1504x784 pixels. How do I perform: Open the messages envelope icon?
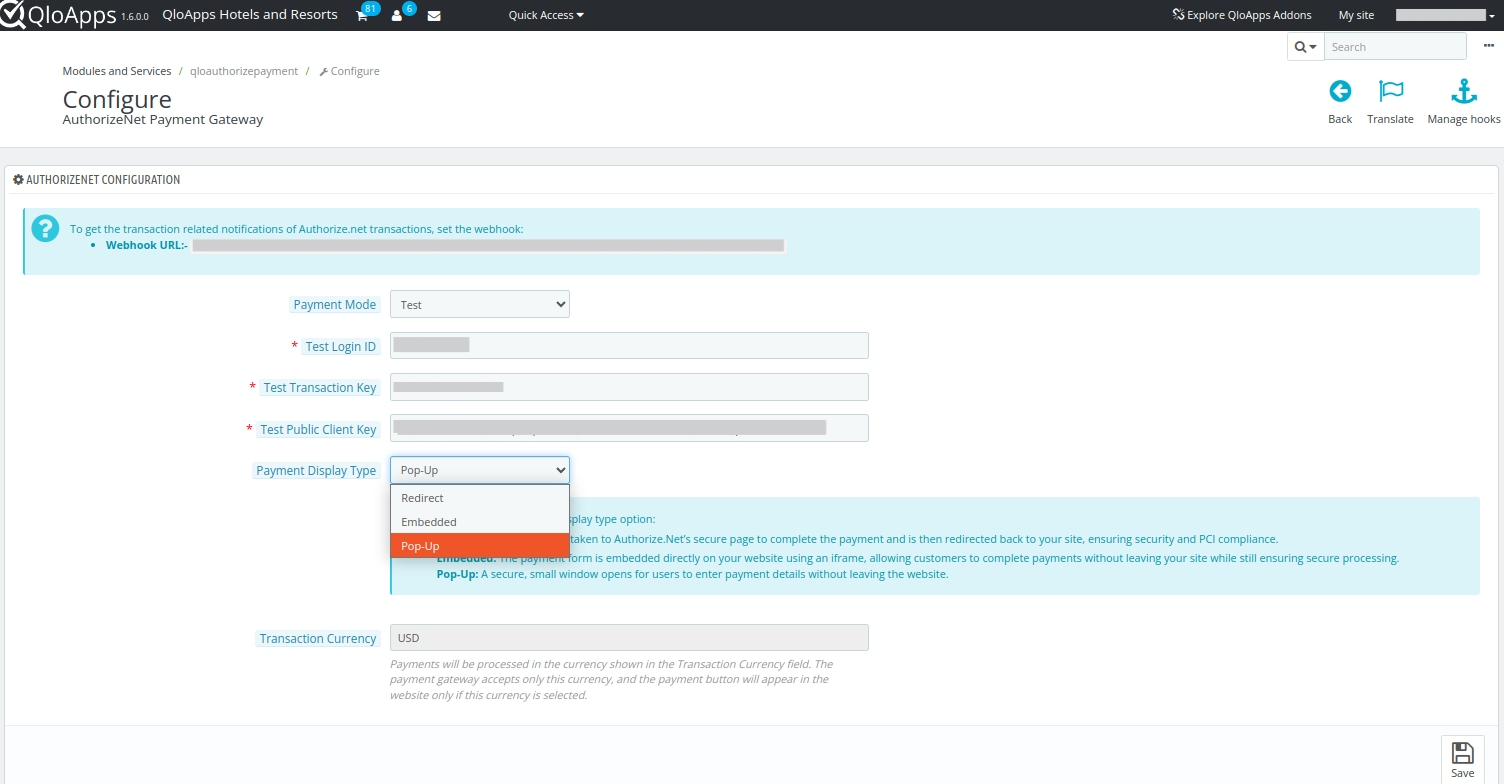[434, 16]
